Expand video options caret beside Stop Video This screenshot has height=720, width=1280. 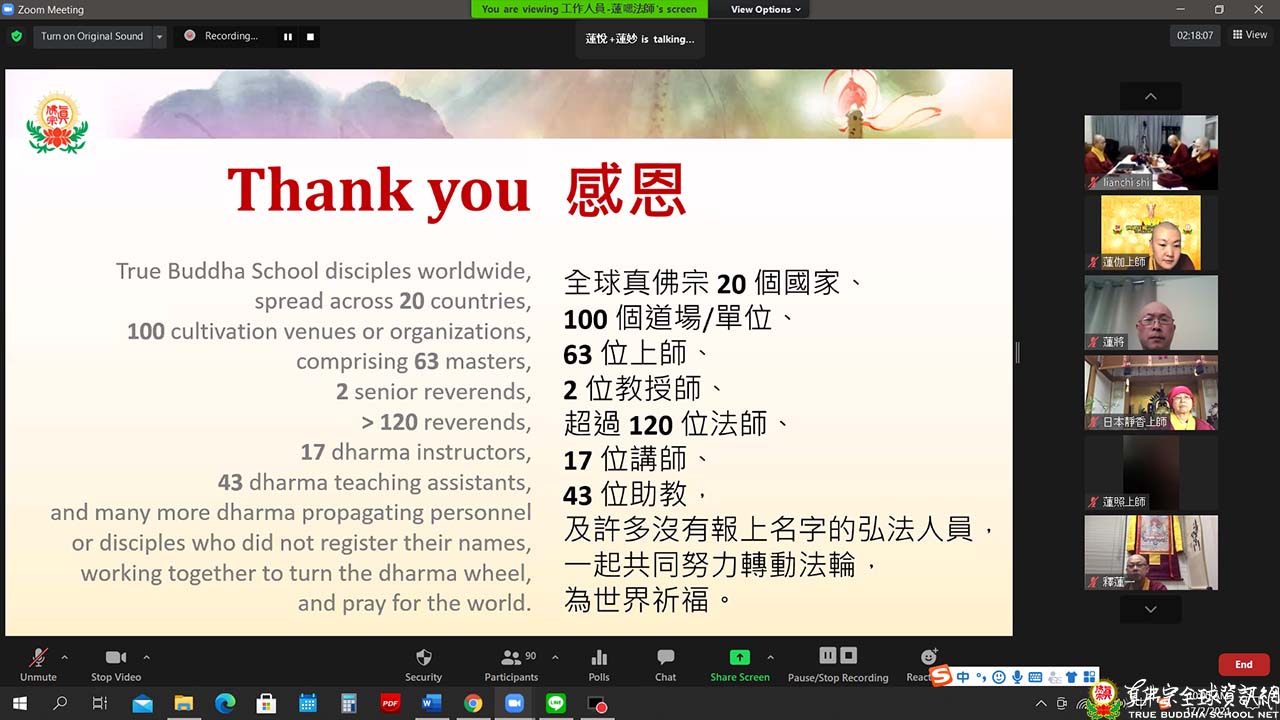point(146,657)
